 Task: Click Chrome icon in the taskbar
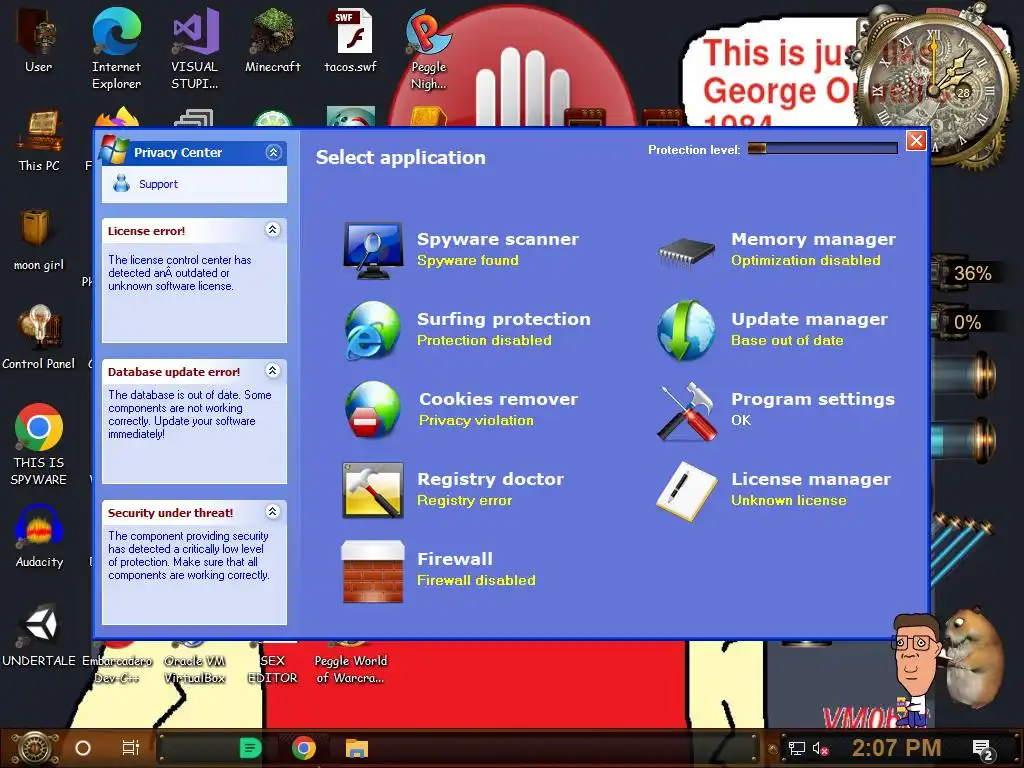304,748
